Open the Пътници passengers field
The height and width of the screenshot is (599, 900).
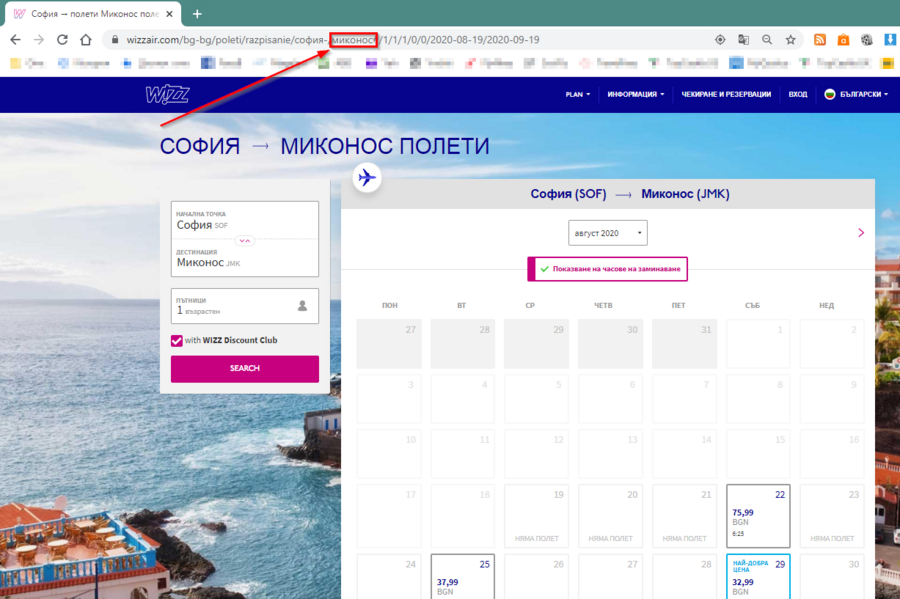pyautogui.click(x=245, y=306)
